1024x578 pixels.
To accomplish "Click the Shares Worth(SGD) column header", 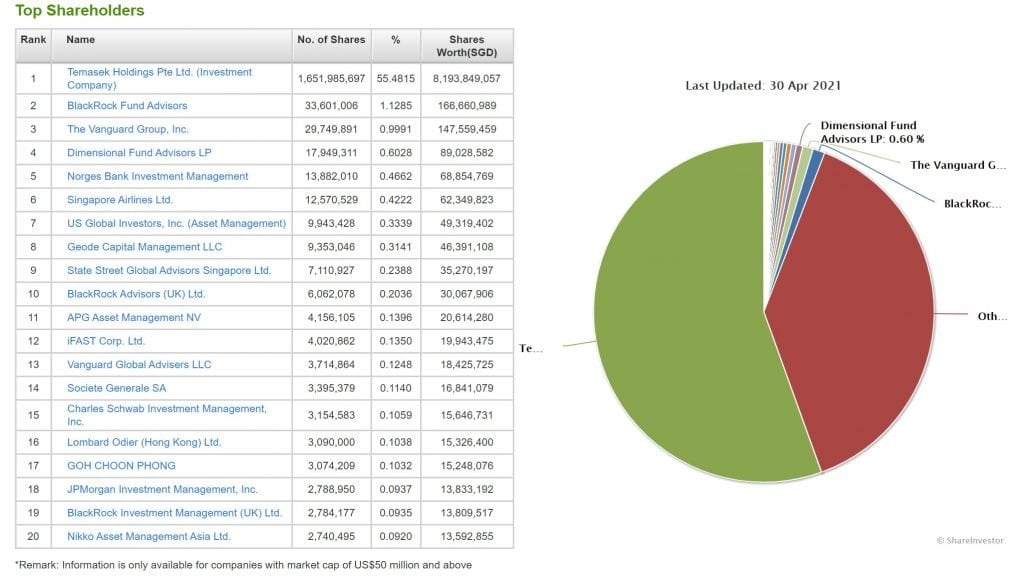I will 466,46.
